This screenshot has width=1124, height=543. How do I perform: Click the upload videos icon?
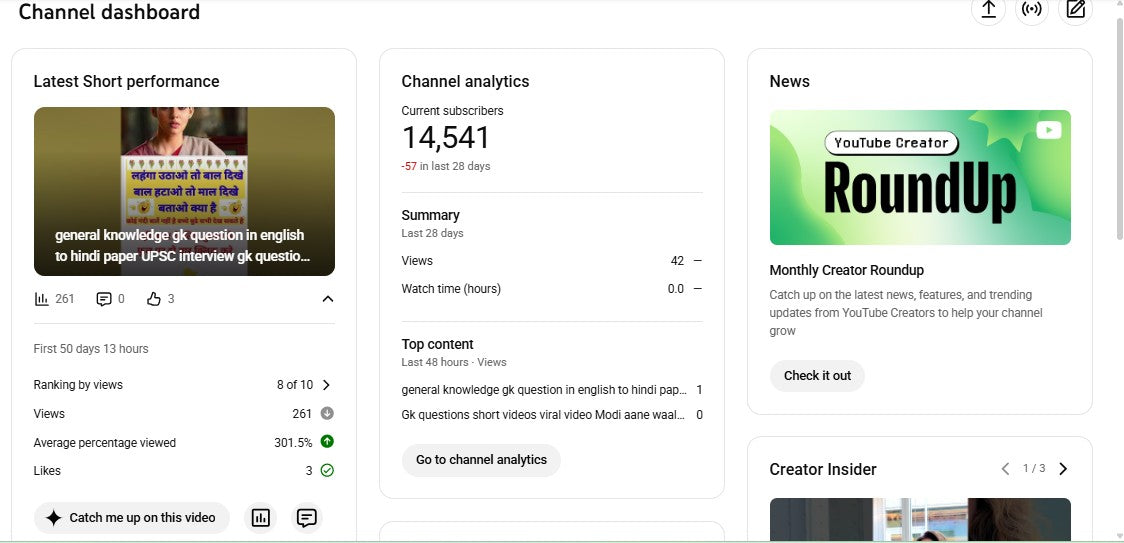click(x=988, y=9)
